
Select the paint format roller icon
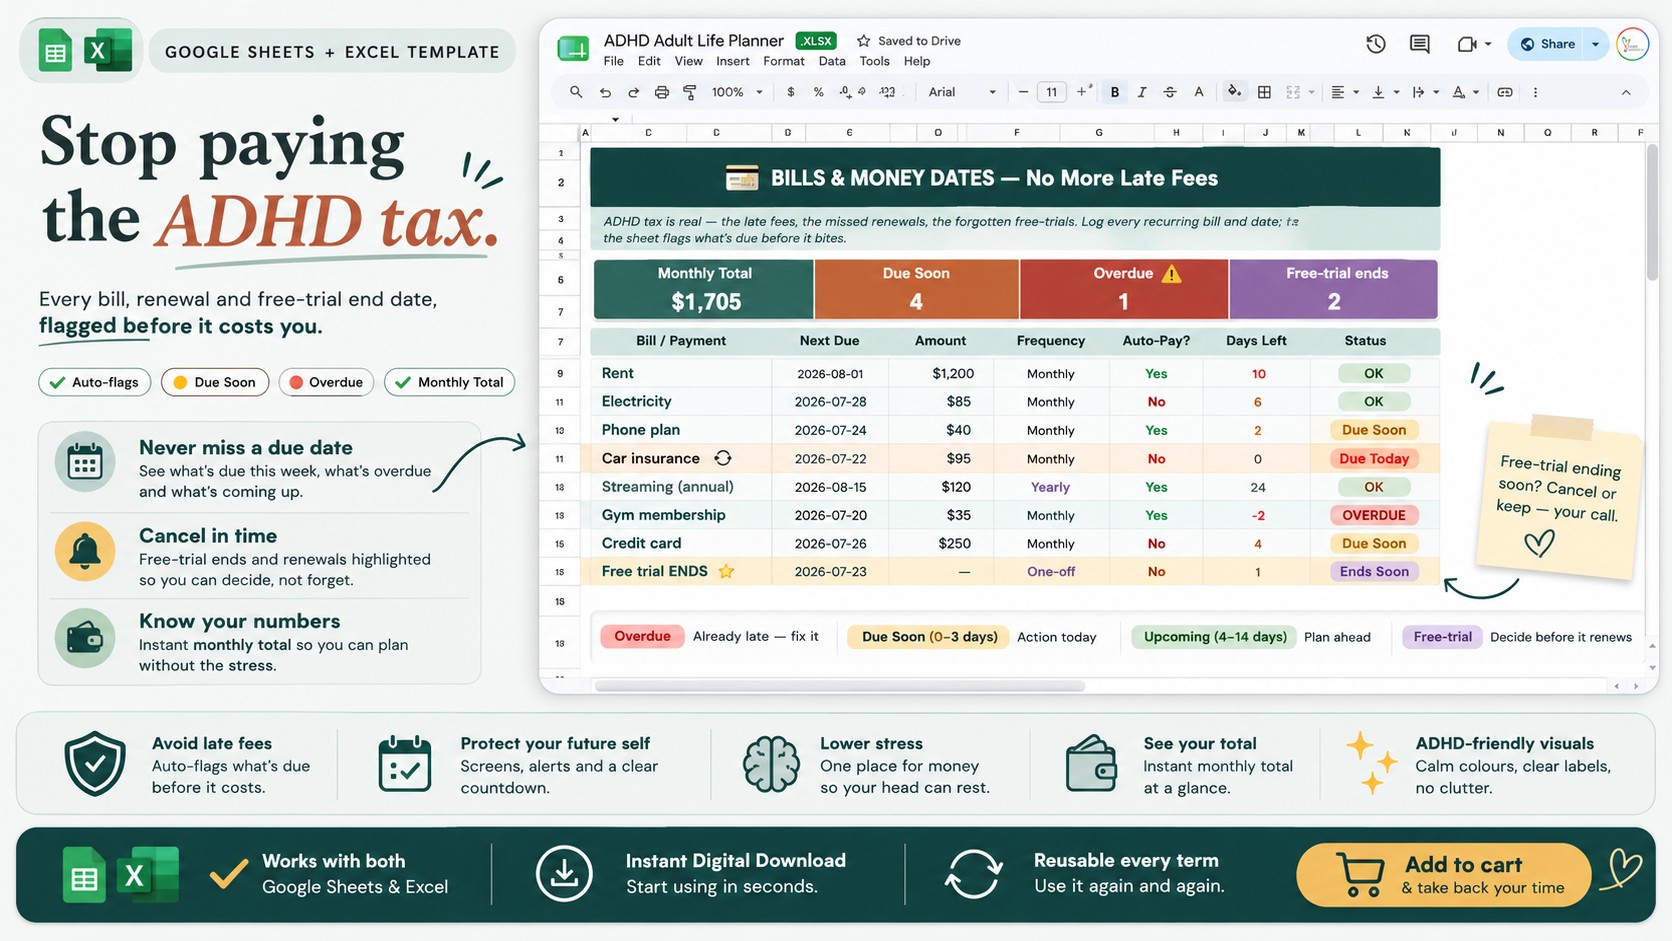tap(690, 92)
